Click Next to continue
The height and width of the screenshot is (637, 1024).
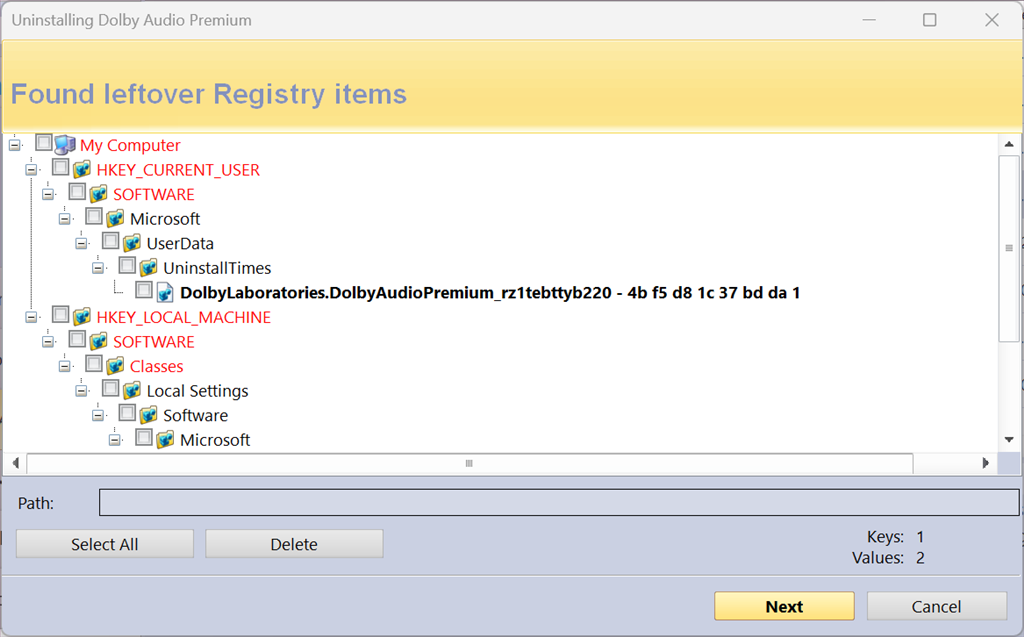point(784,606)
